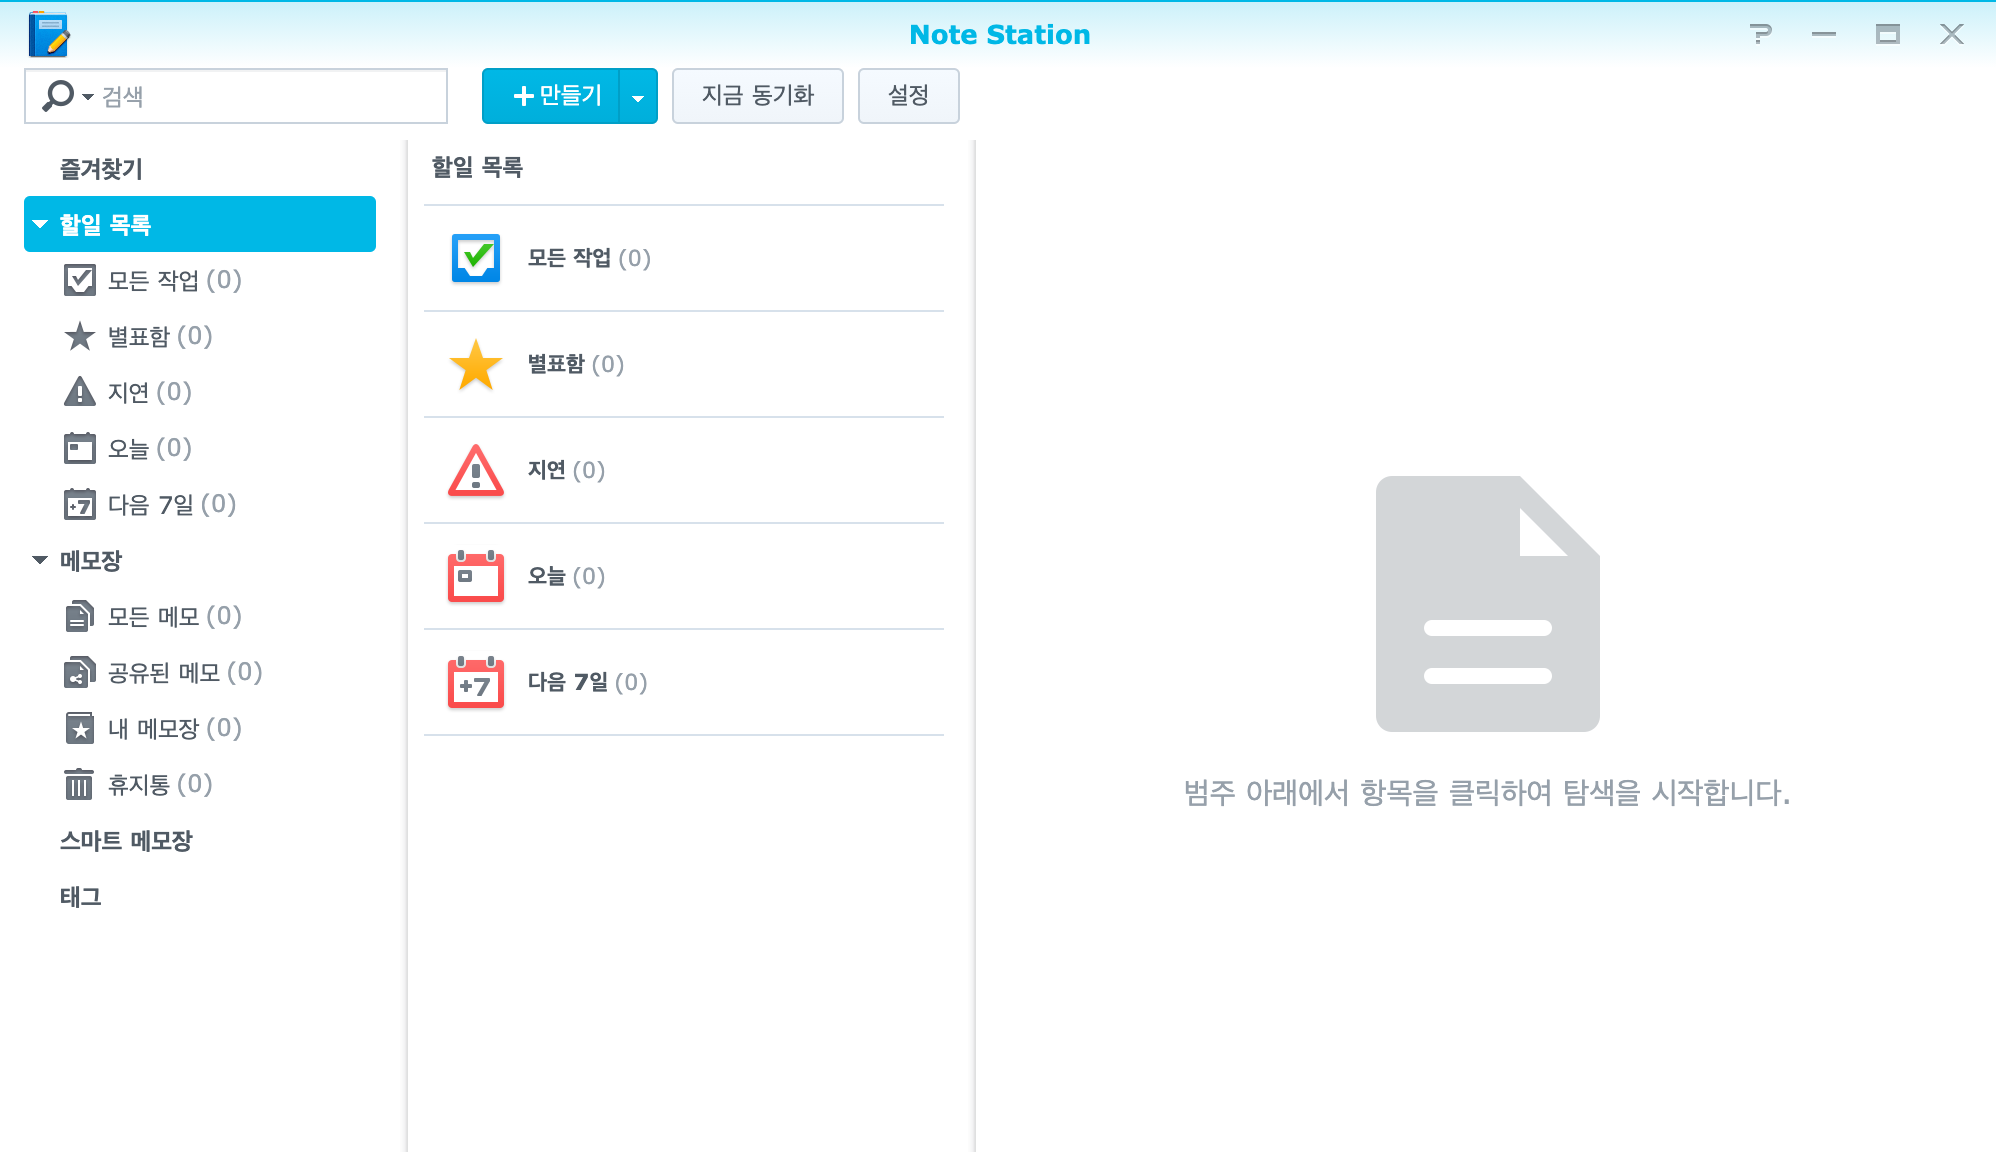1996x1152 pixels.
Task: Click the +7 calendar 다음 7일 icon
Action: click(x=476, y=682)
